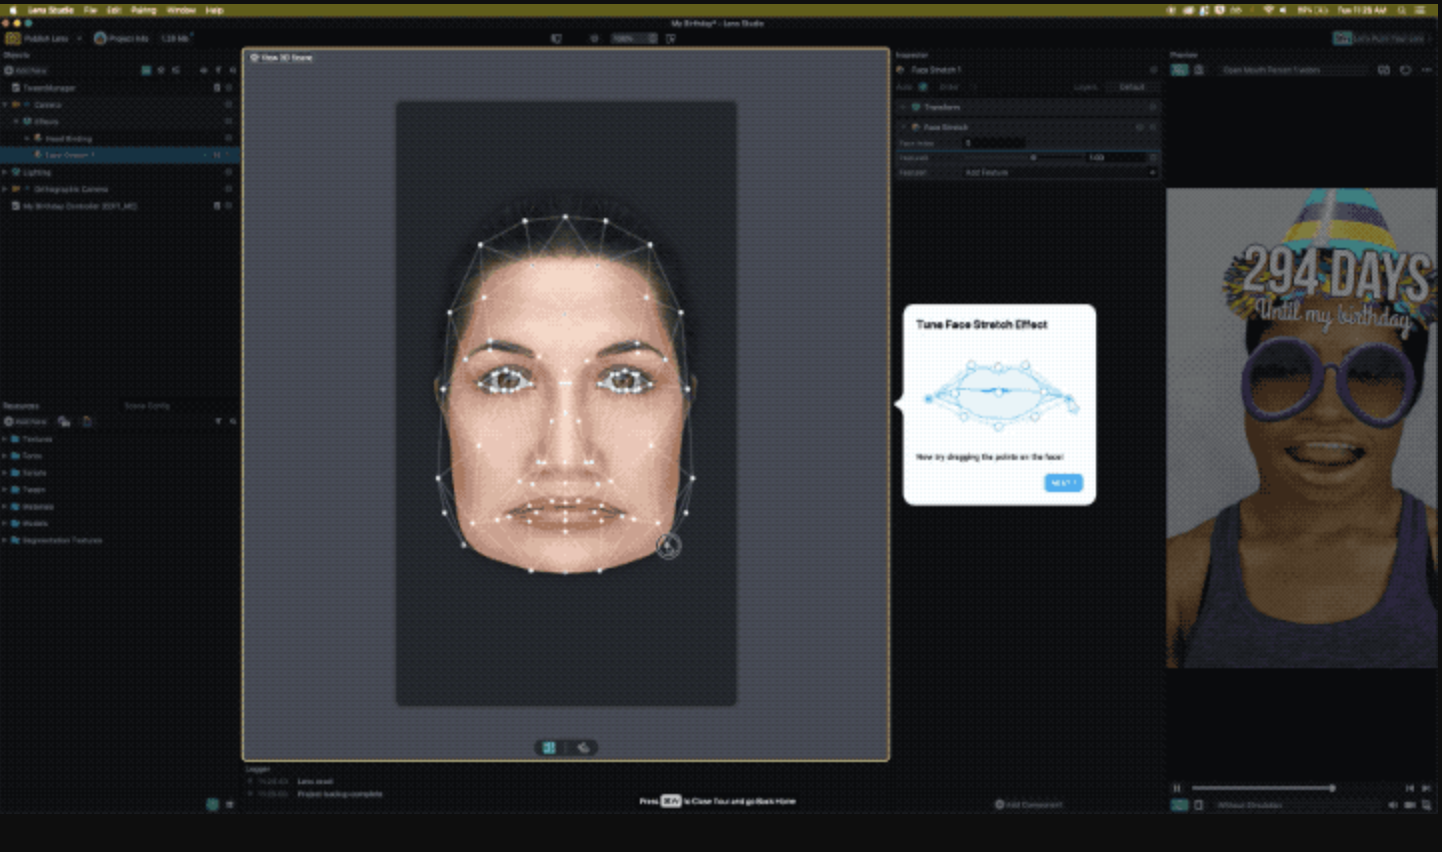Image resolution: width=1442 pixels, height=852 pixels.
Task: Select the Face Stretch 1 object row
Action: (120, 155)
